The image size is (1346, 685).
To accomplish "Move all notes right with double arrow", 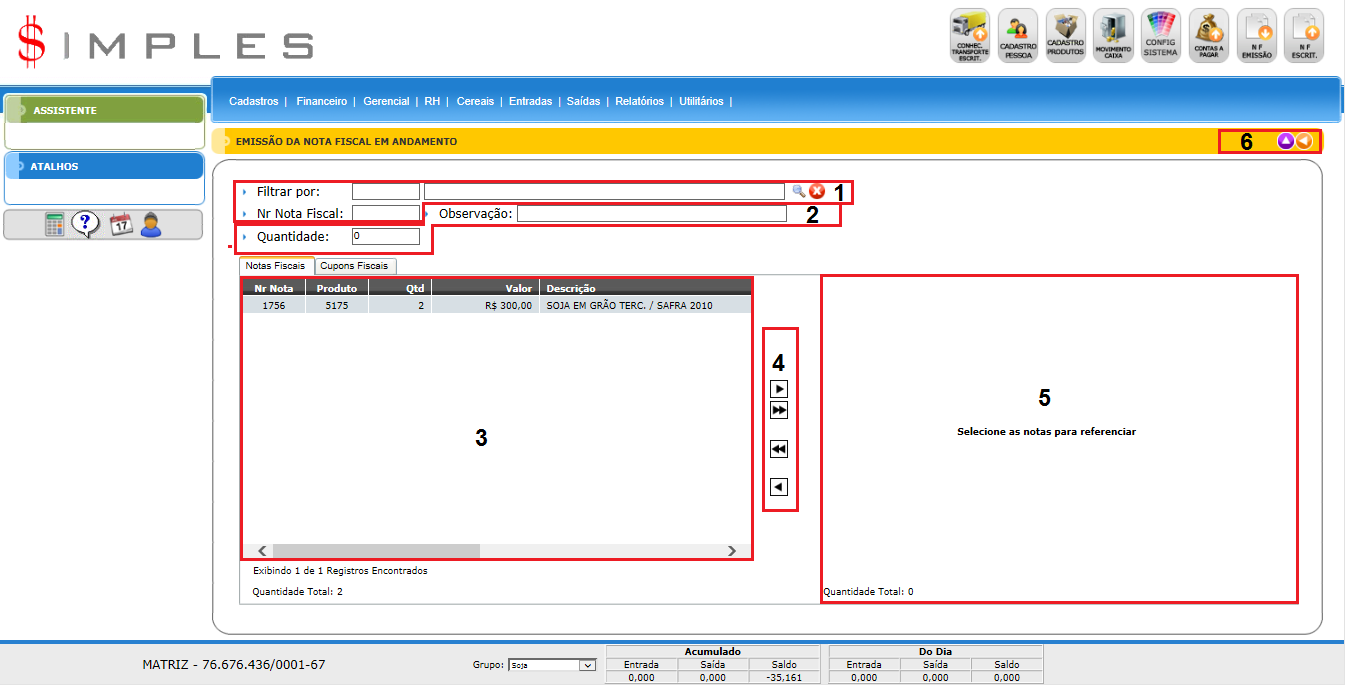I will point(779,411).
